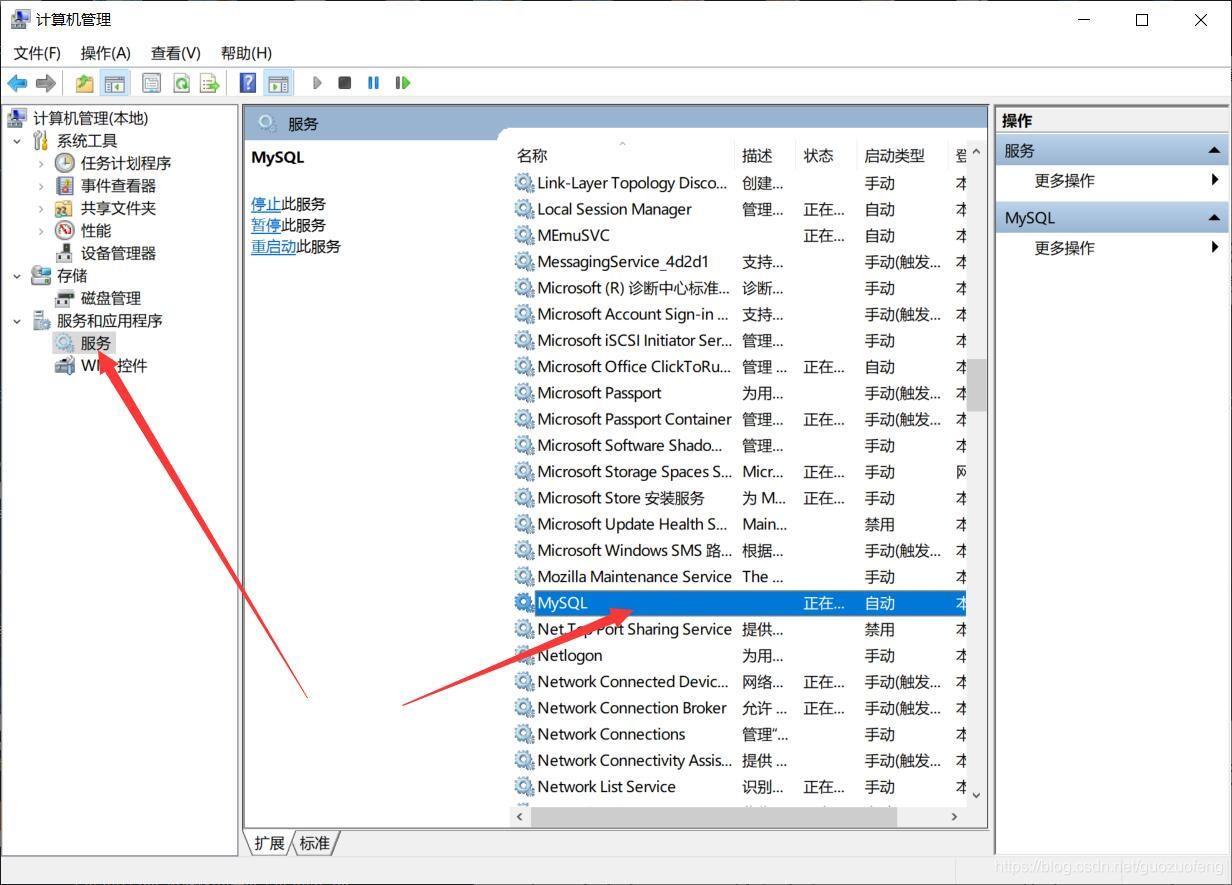Select the Microsoft Store 安装服务 row
This screenshot has width=1232, height=885.
(x=739, y=498)
